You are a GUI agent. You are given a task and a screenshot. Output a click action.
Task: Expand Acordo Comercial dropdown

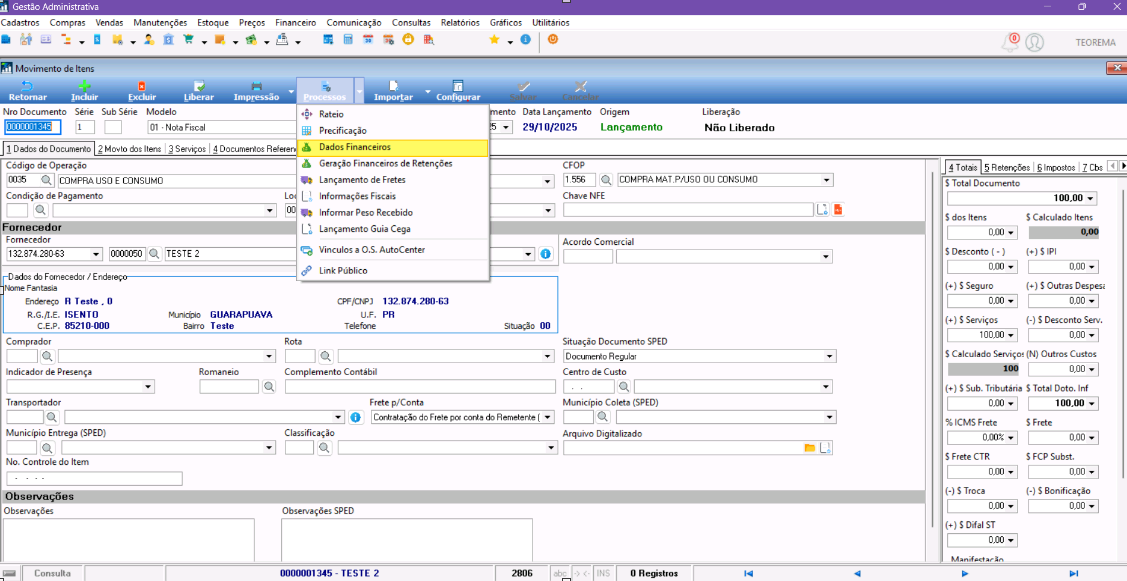827,256
